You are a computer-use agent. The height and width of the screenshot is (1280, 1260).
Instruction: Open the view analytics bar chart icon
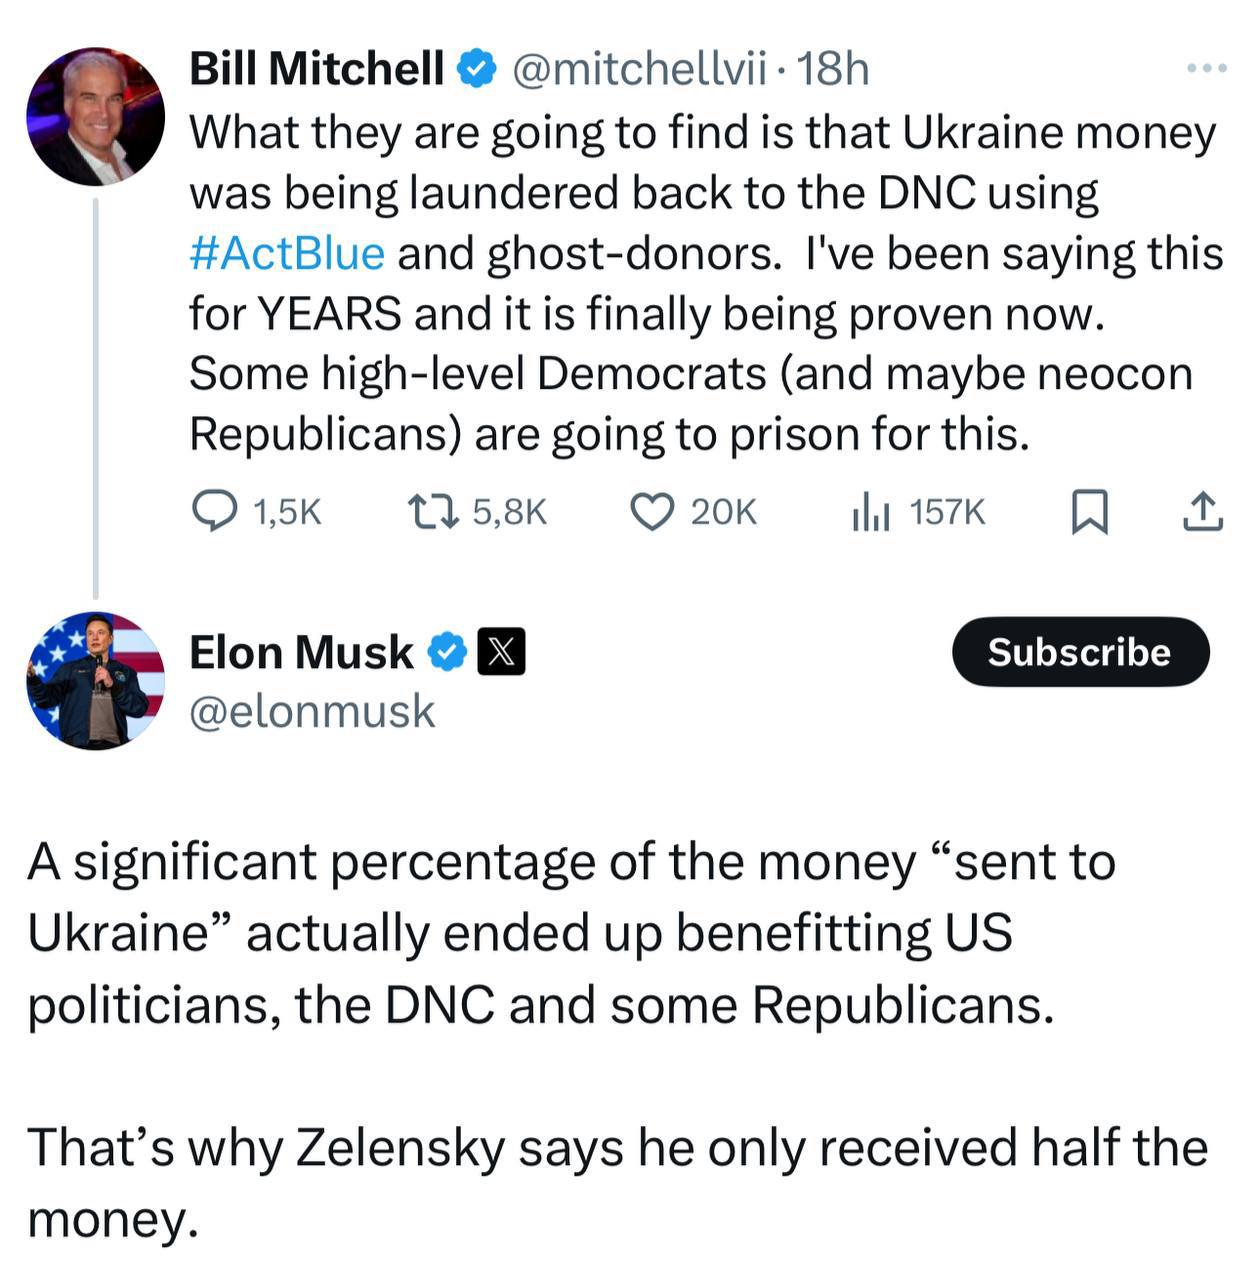(870, 512)
